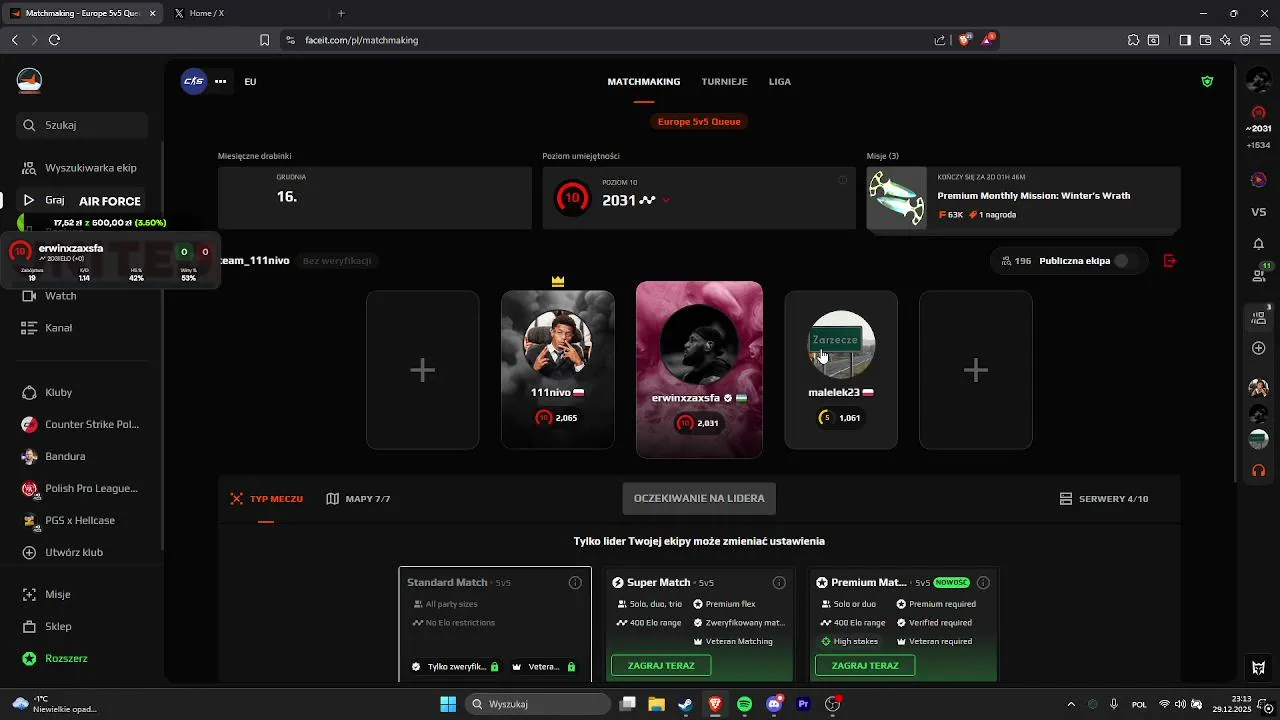Open Counter Strike Pol... club

[82, 424]
